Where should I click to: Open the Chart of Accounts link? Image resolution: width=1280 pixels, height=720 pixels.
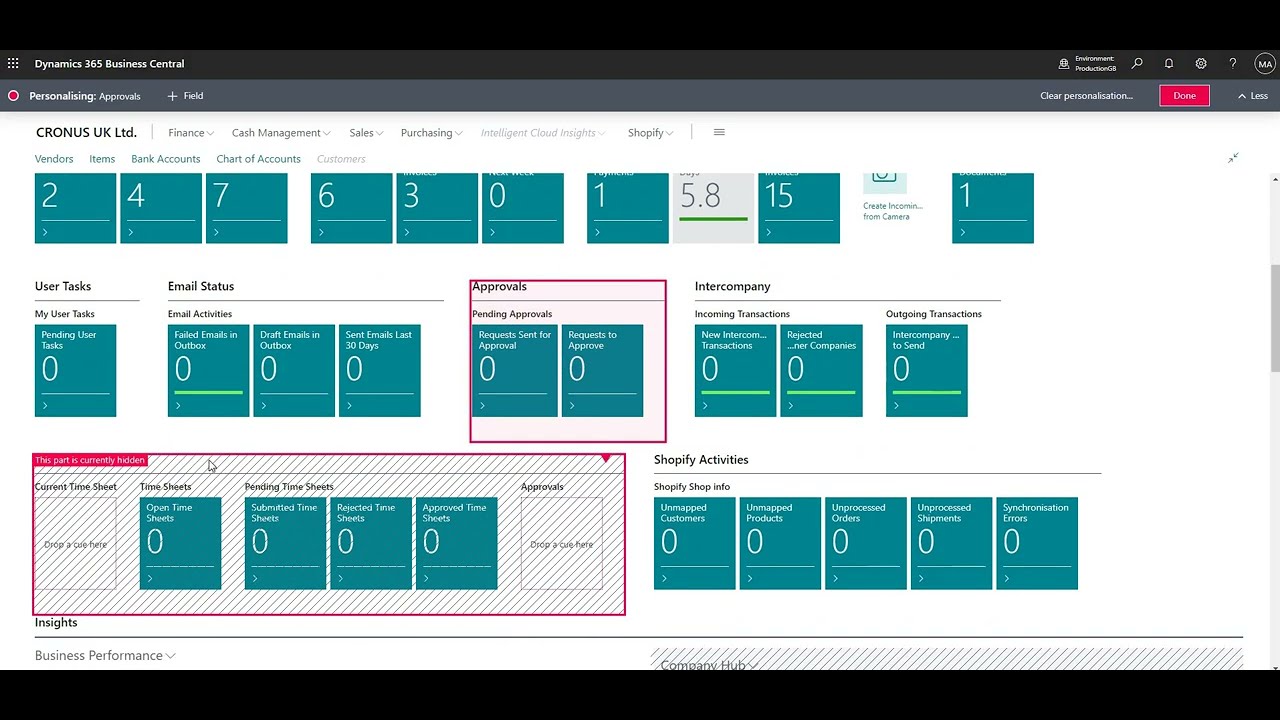258,159
